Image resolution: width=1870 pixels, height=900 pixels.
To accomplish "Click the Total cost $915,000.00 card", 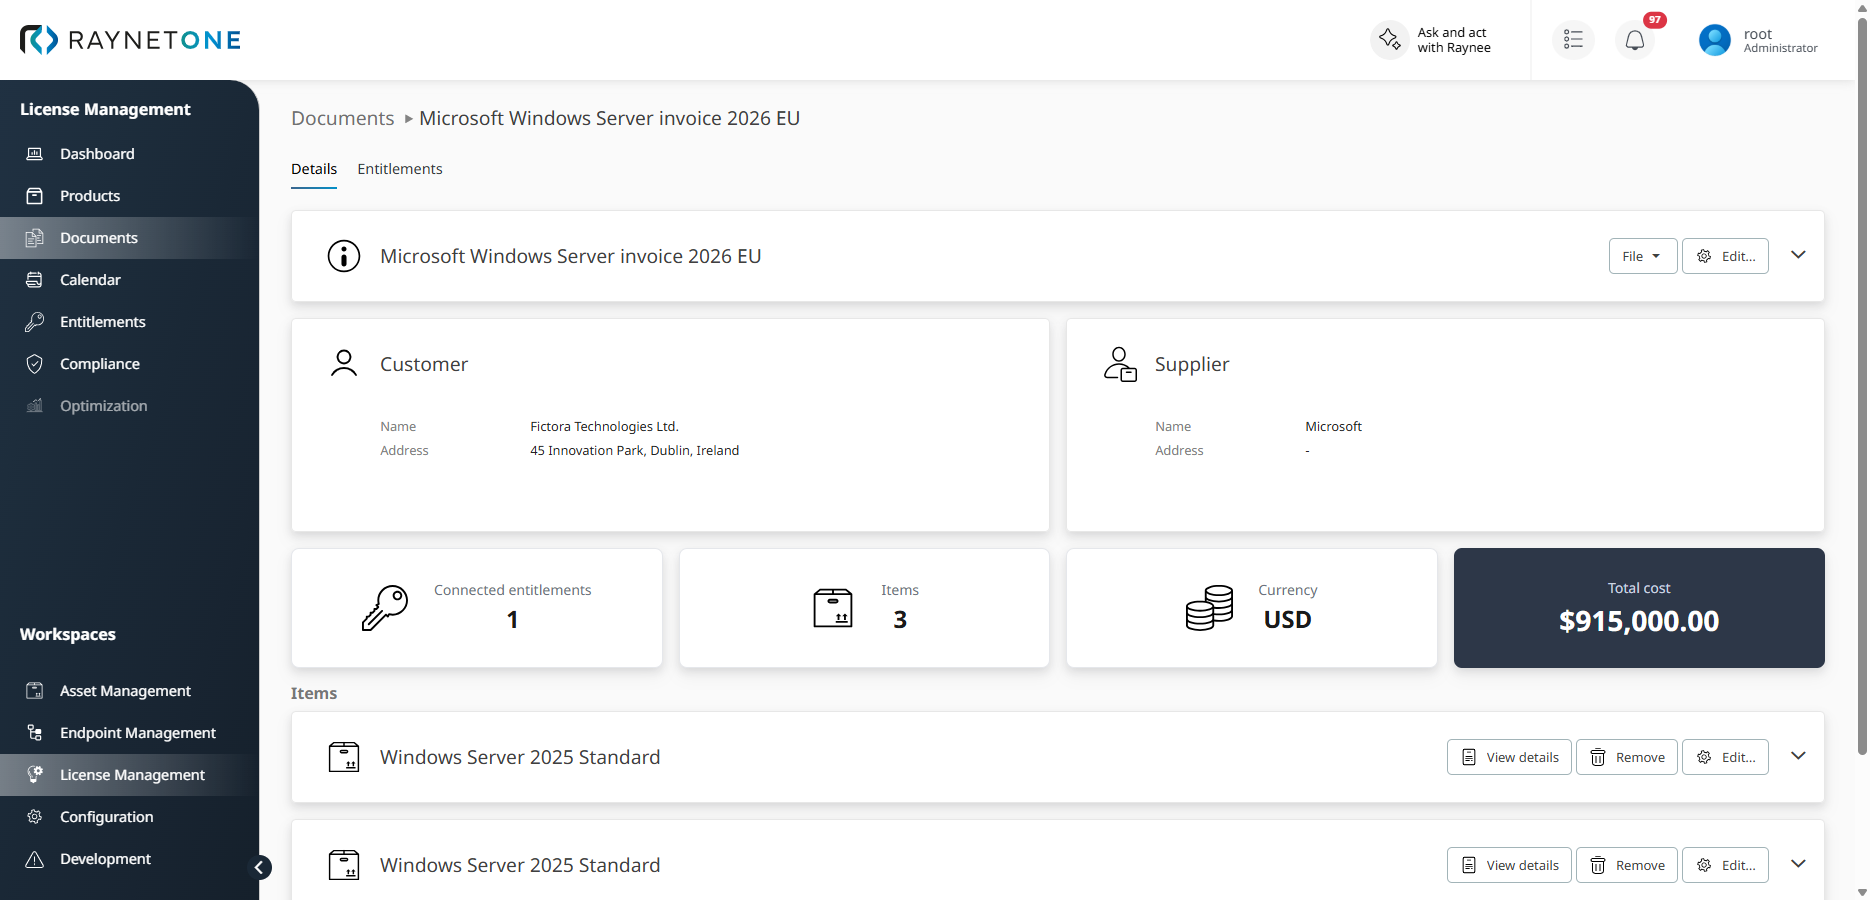I will click(x=1639, y=608).
